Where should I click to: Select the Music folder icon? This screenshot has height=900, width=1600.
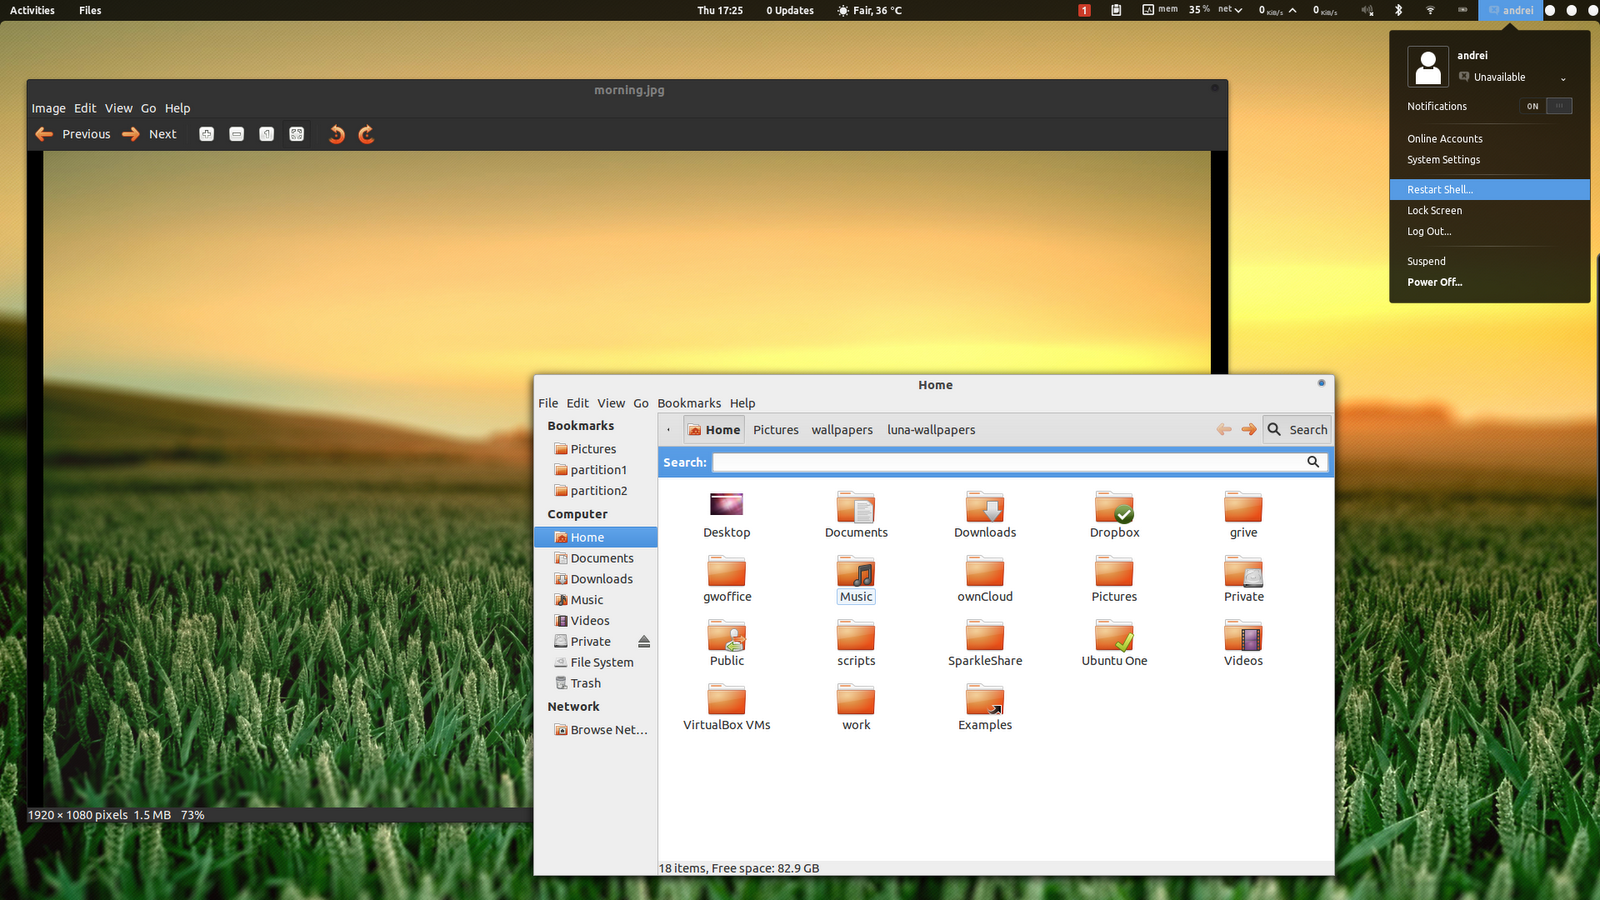tap(856, 571)
